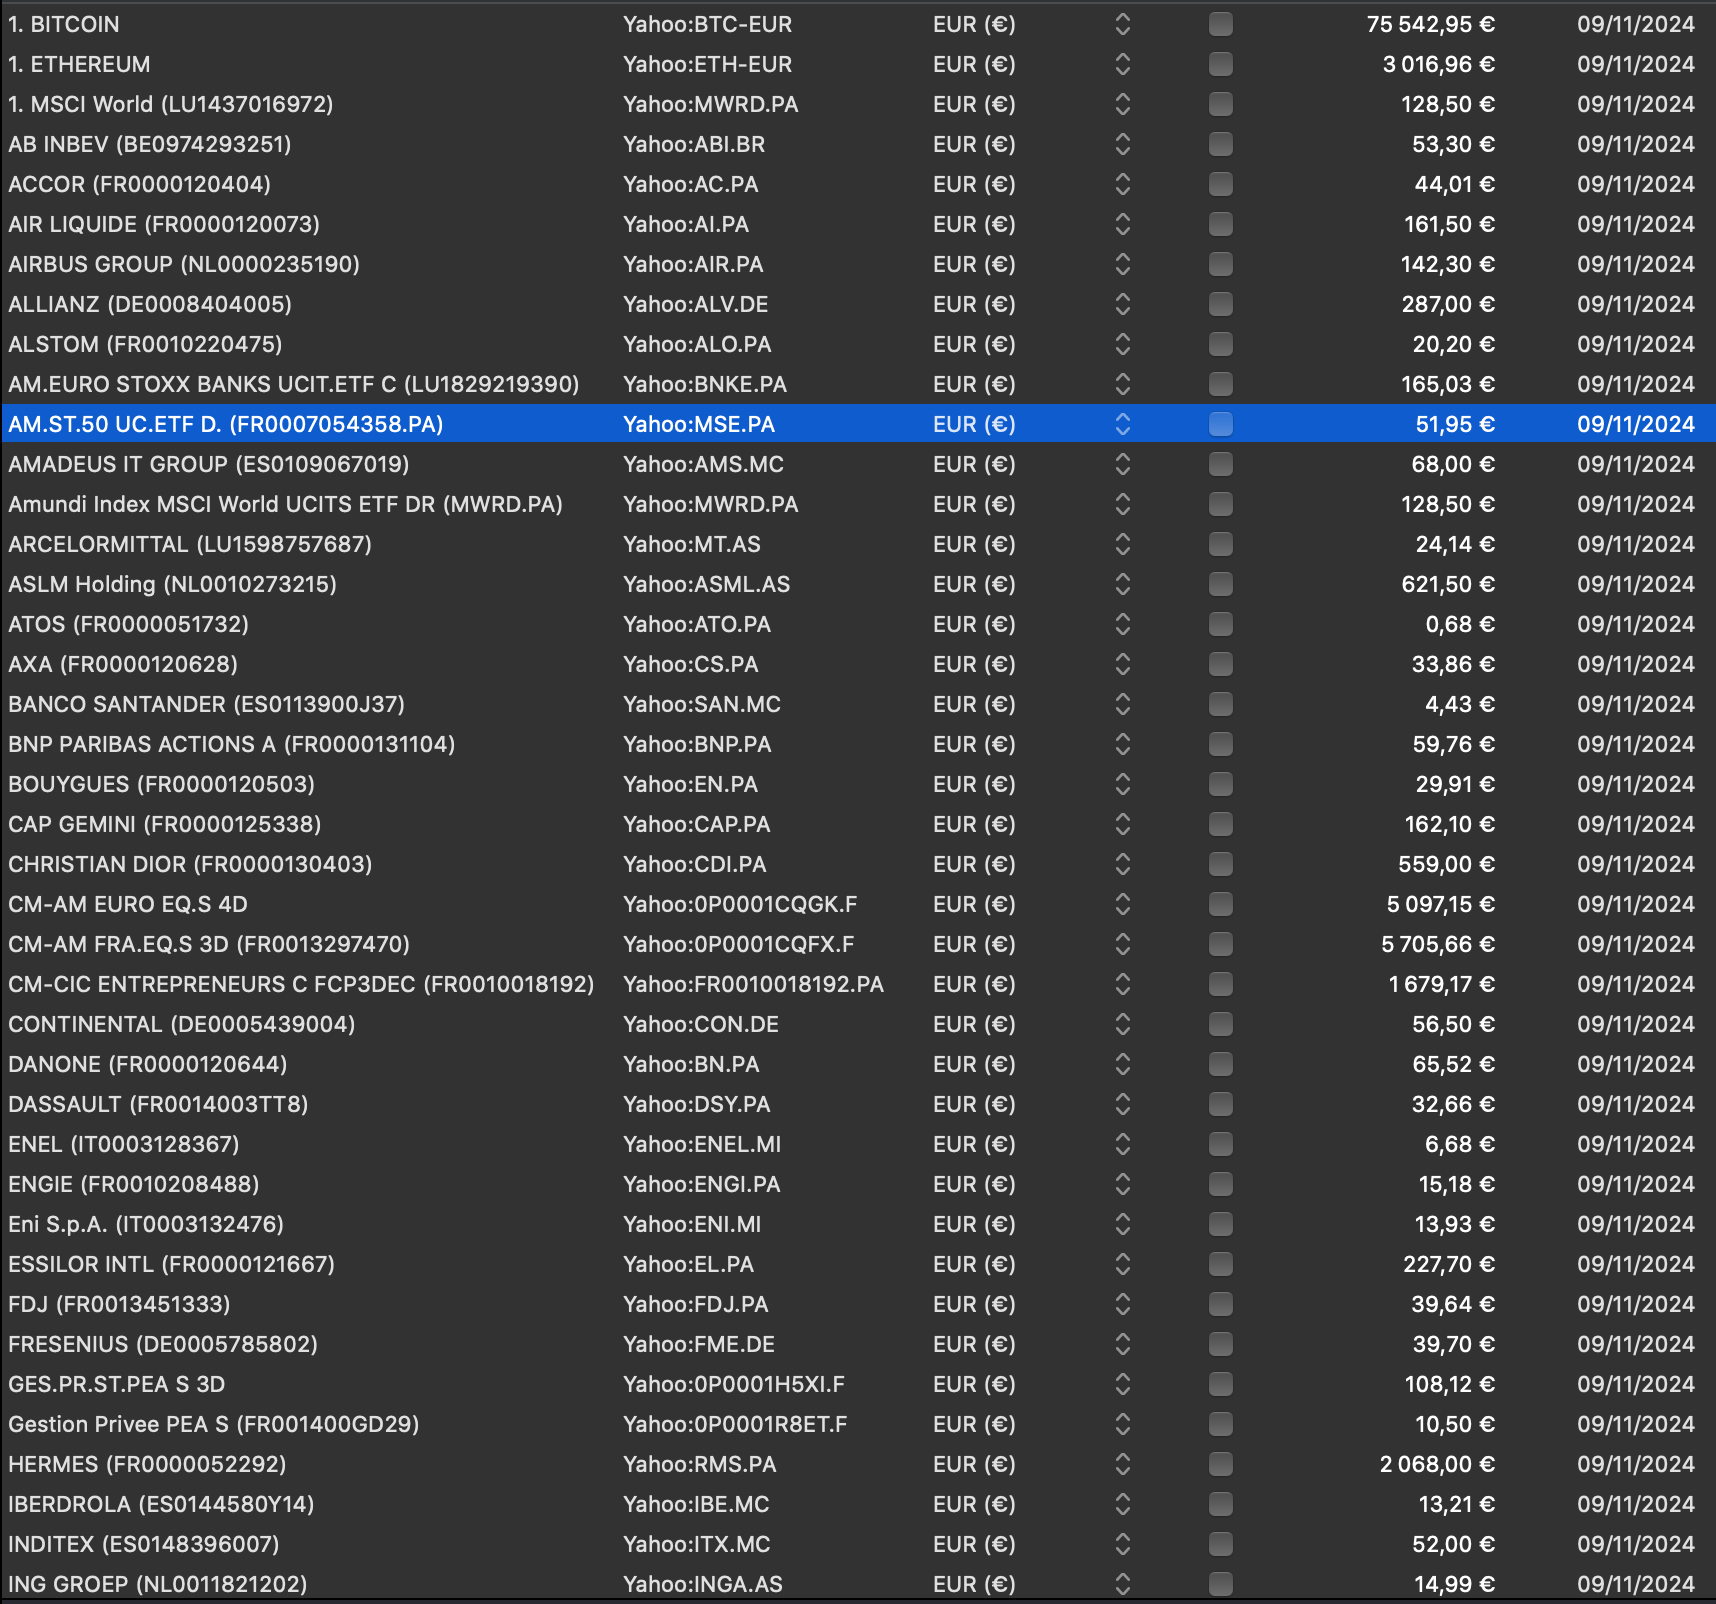Open currency selector for FRESENIUS row
Viewport: 1716px width, 1604px height.
(x=1123, y=1344)
